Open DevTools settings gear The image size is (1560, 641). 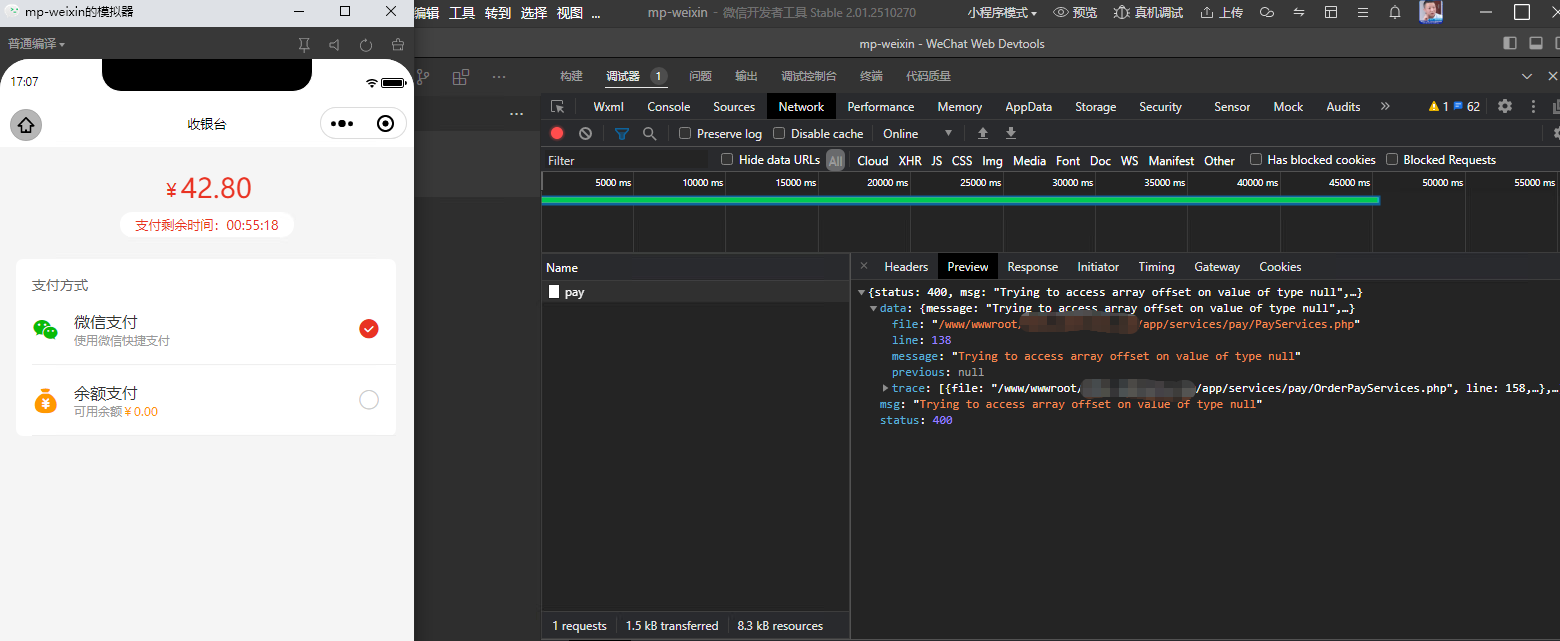pos(1505,106)
